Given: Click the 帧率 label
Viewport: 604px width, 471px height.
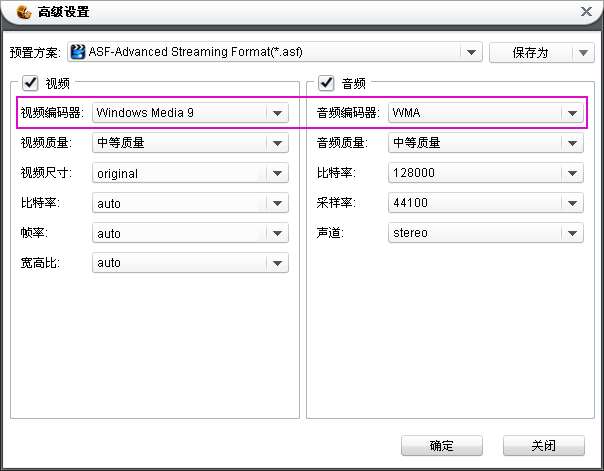Looking at the screenshot, I should click(x=34, y=233).
